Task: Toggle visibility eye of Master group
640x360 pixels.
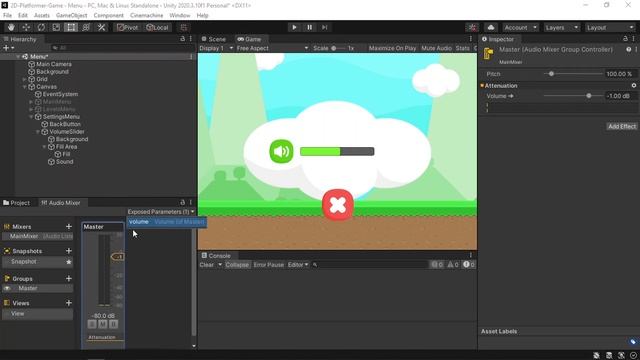Action: tap(7, 289)
